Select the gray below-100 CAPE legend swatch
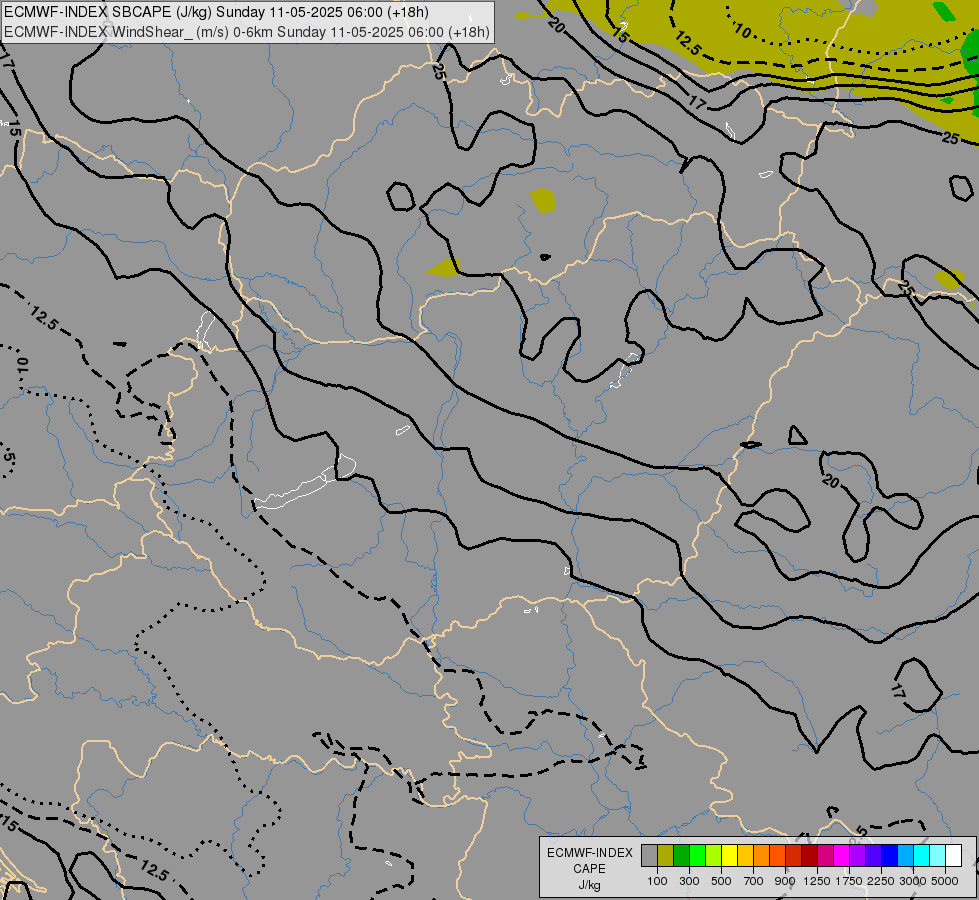Screen dimensions: 979x900 (649, 855)
